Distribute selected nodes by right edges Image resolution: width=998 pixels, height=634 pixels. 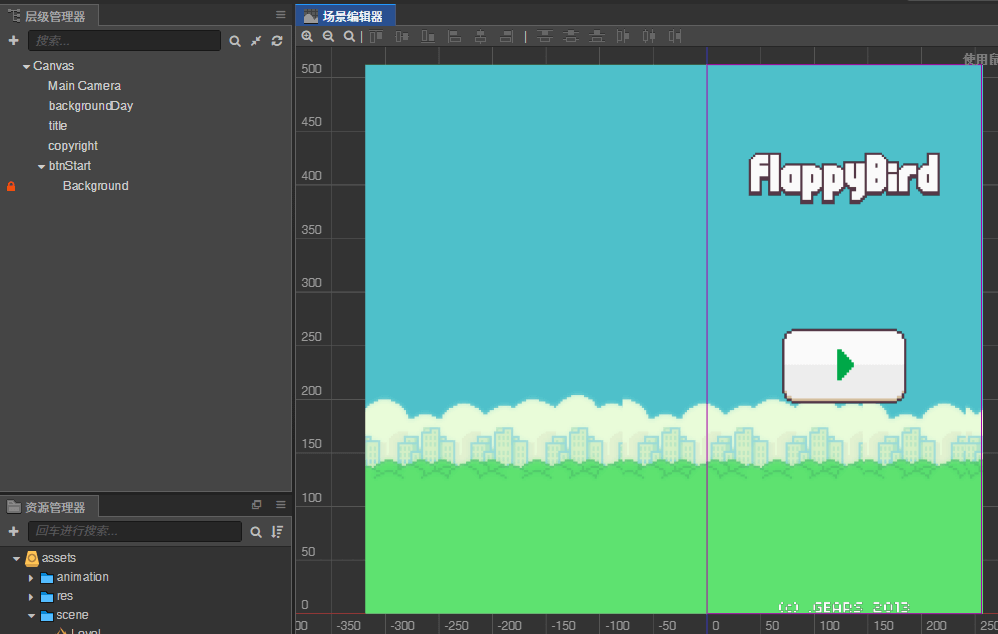(x=675, y=36)
